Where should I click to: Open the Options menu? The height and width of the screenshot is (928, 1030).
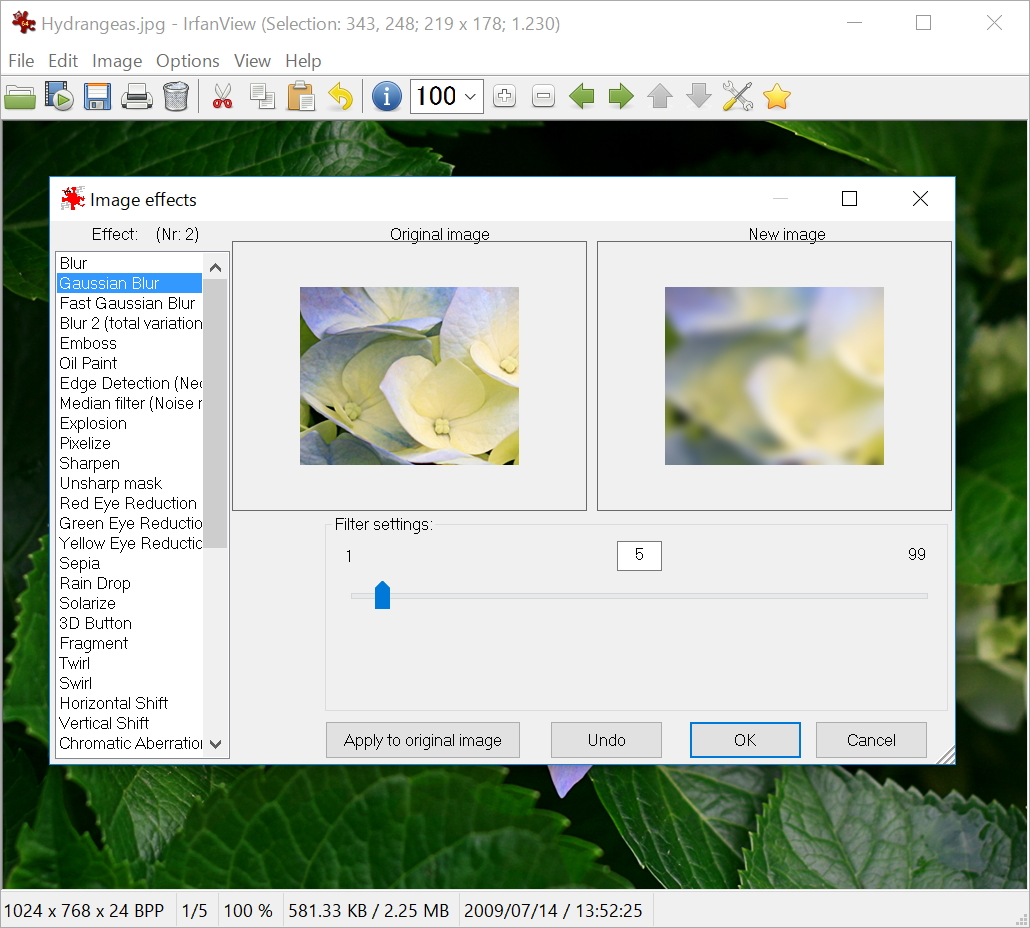[188, 61]
